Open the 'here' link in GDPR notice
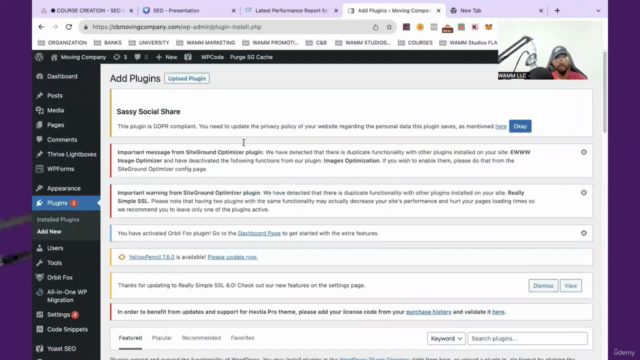Viewport: 640px width, 360px height. [501, 127]
